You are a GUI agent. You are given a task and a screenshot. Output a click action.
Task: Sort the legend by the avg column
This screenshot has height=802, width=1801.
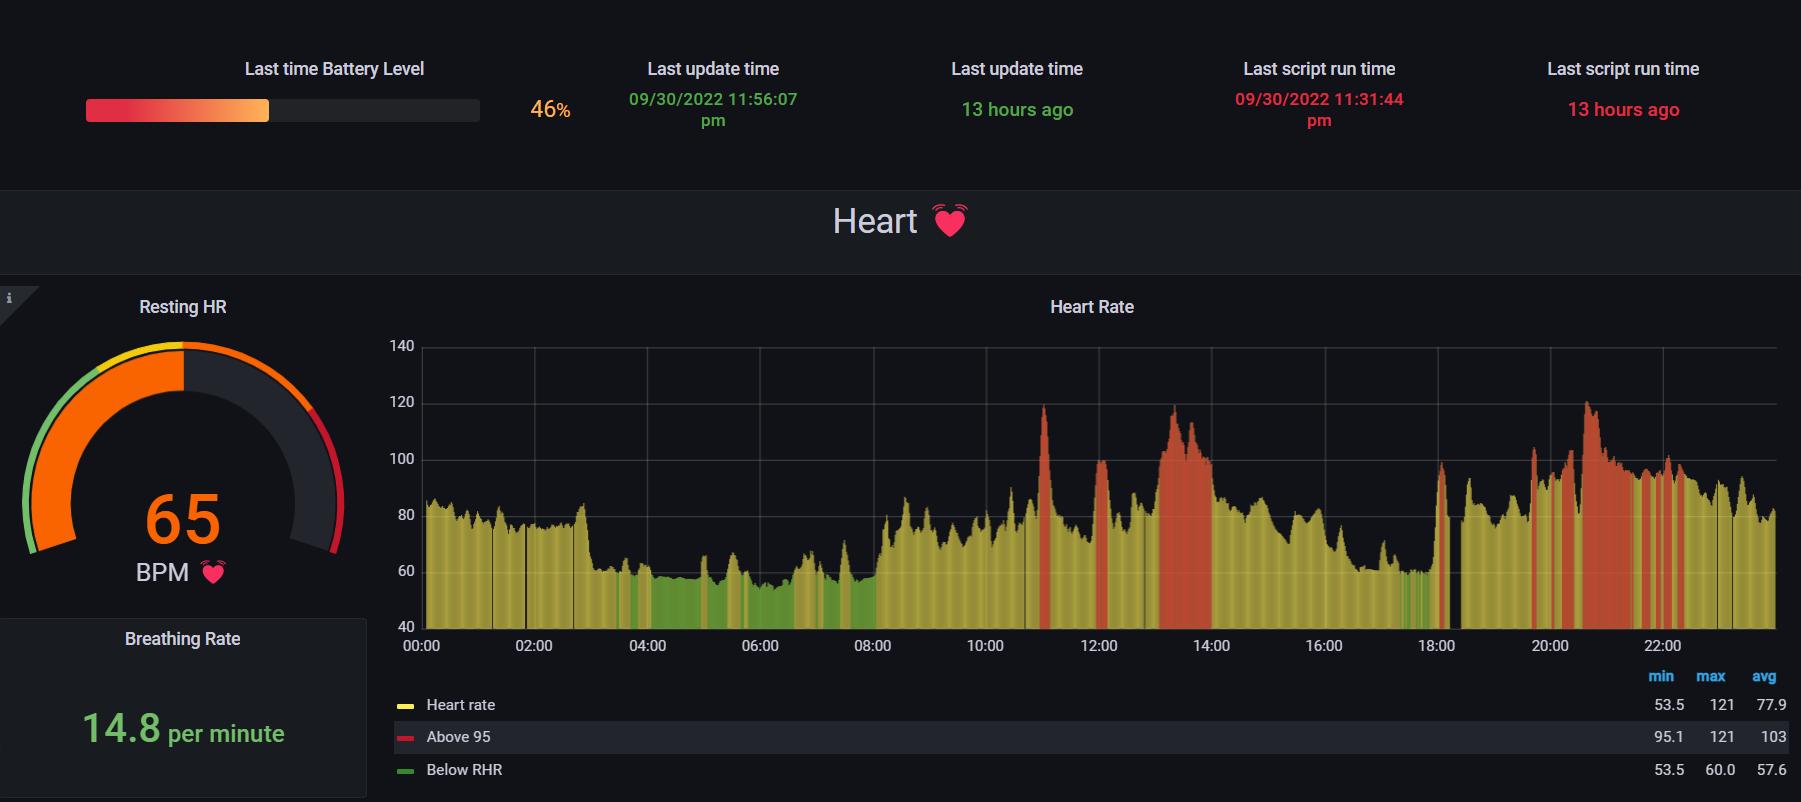click(x=1763, y=677)
